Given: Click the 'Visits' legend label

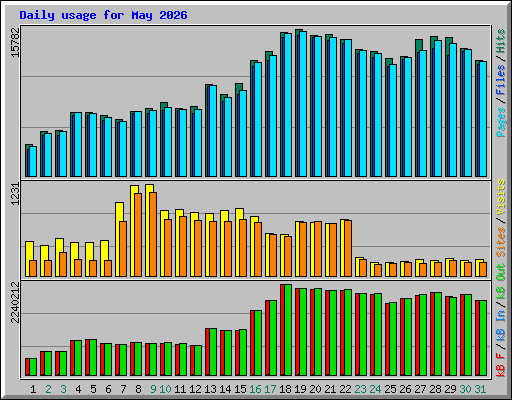Looking at the screenshot, I should pos(501,197).
